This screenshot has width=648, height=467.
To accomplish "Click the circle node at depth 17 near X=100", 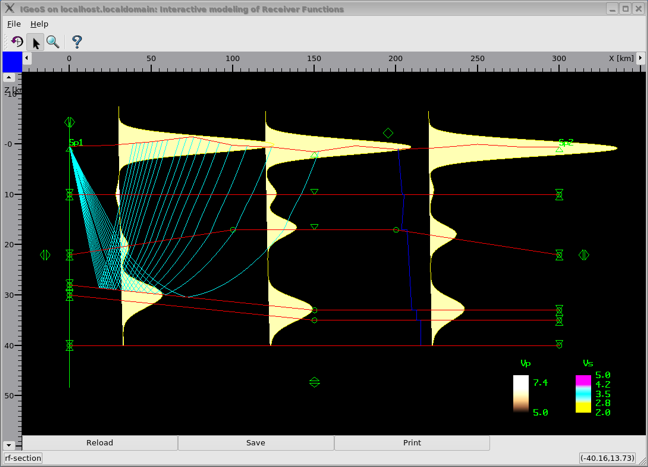I will pyautogui.click(x=234, y=230).
